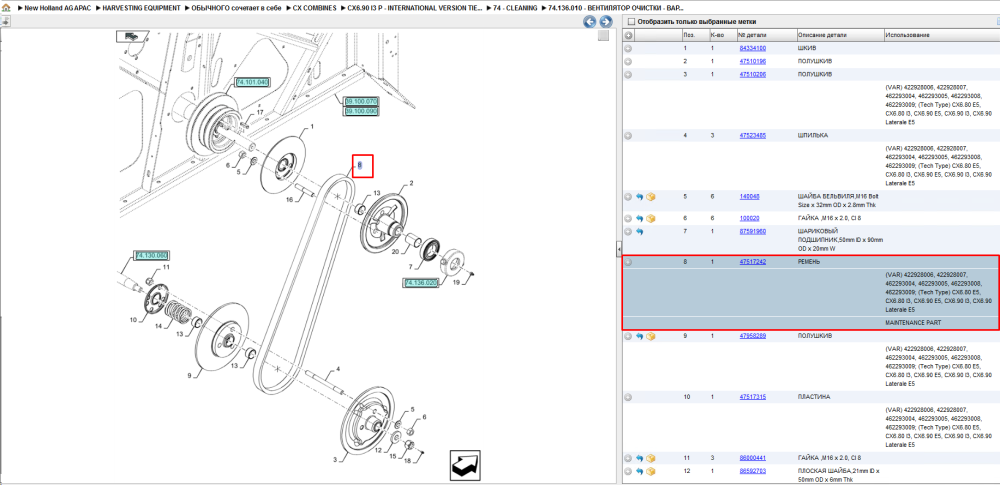Open reference label 74.136.020 on diagram
Viewport: 1000px width, 485px height.
[x=421, y=282]
